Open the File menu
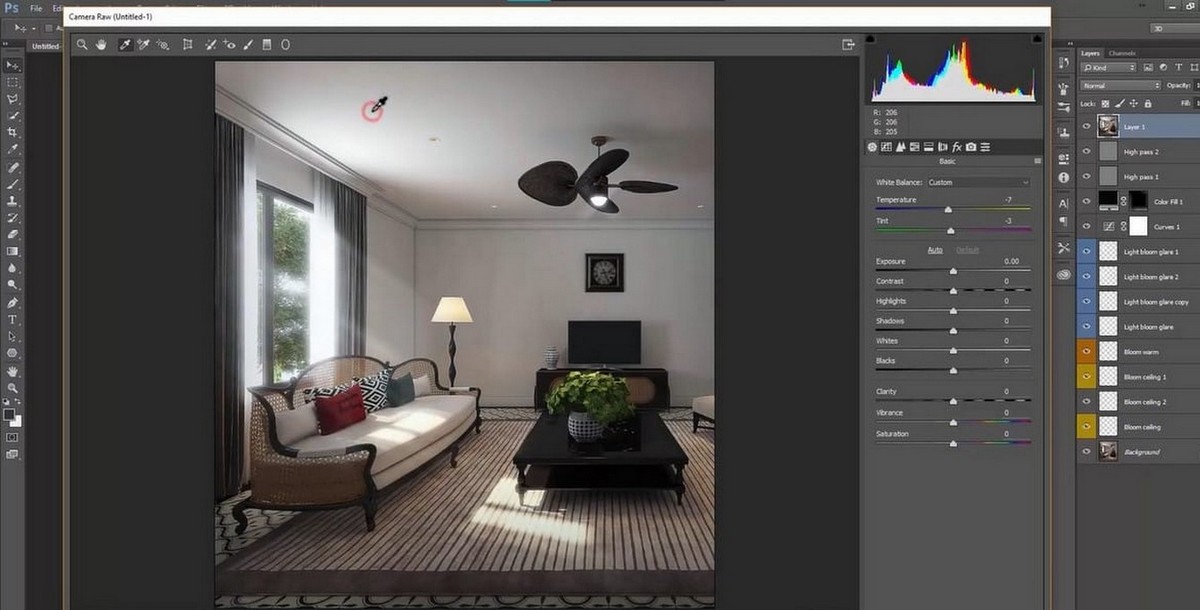 (36, 8)
